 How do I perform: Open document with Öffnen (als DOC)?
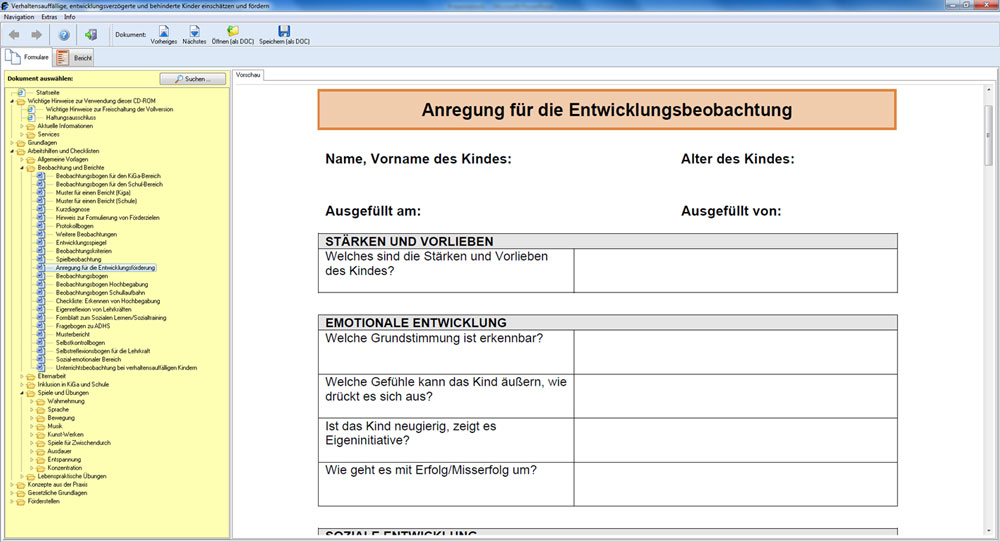pos(232,35)
